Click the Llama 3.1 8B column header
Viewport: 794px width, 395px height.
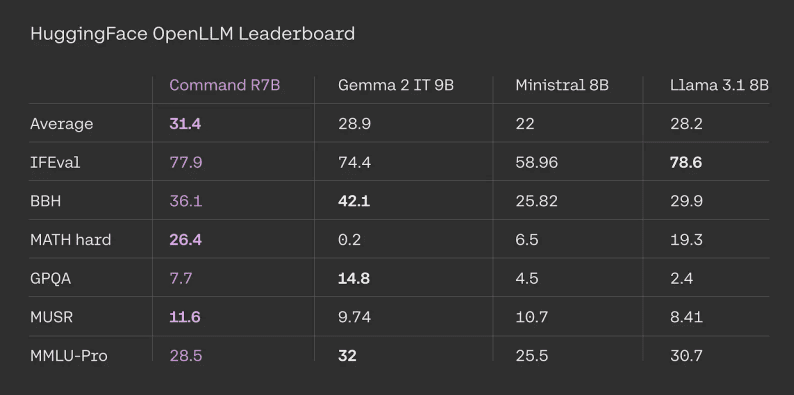(719, 85)
